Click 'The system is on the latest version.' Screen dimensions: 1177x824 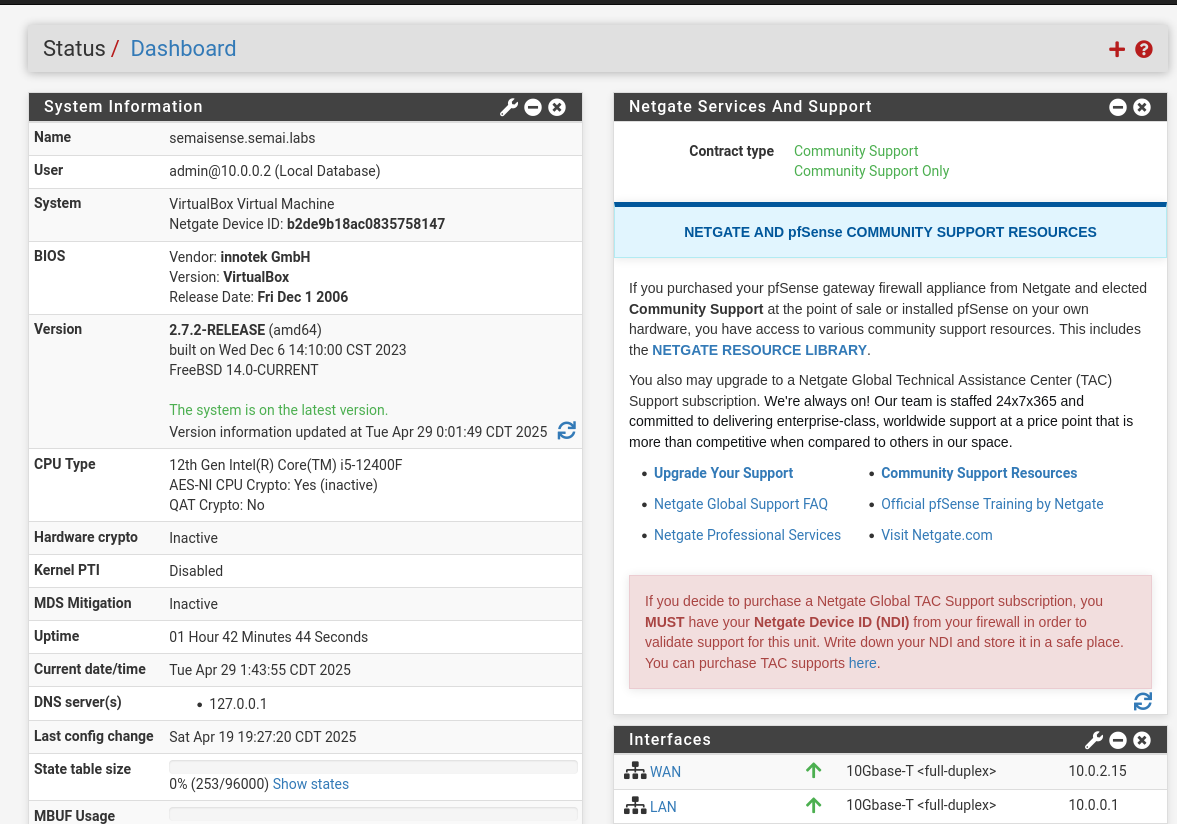[x=278, y=410]
